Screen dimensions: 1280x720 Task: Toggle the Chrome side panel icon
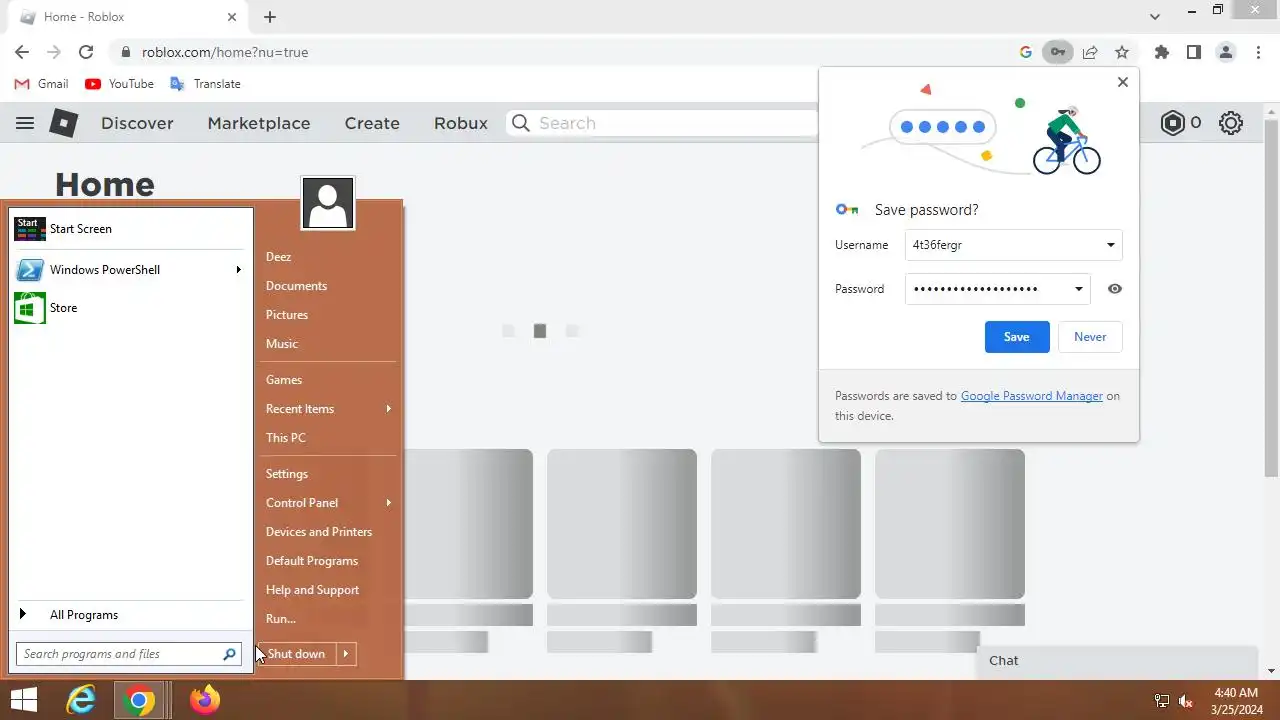click(1193, 52)
